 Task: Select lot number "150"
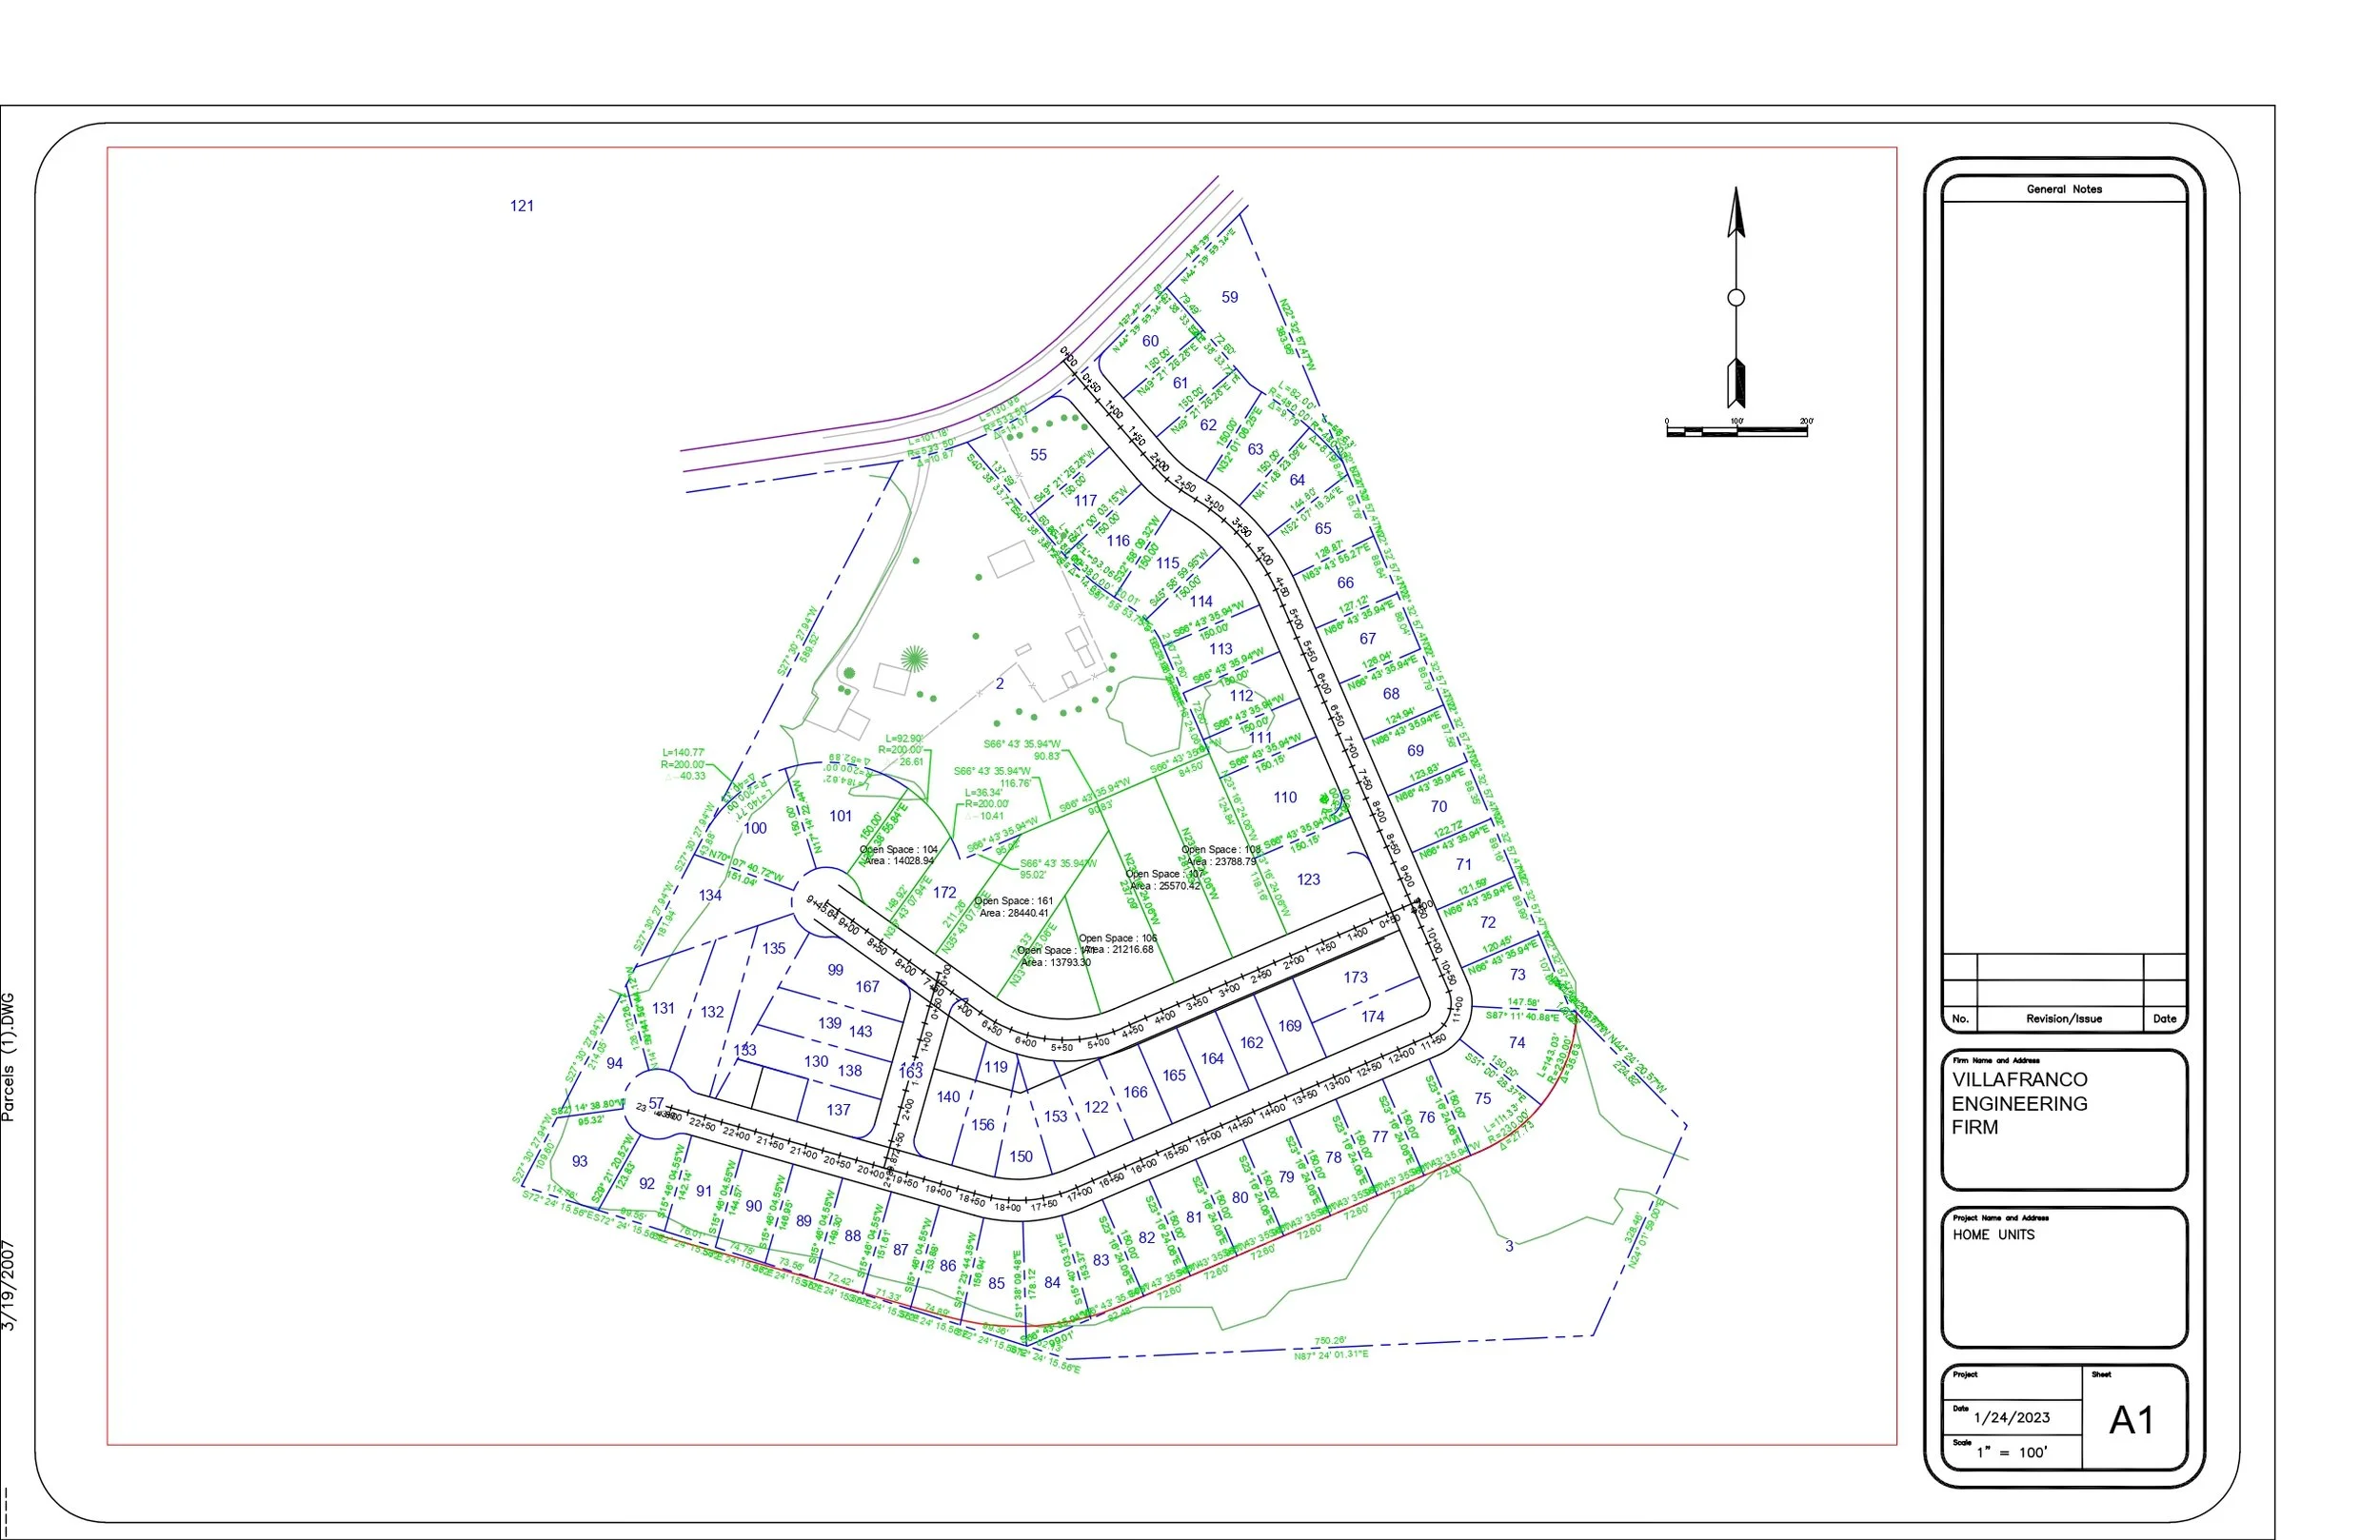point(1021,1156)
